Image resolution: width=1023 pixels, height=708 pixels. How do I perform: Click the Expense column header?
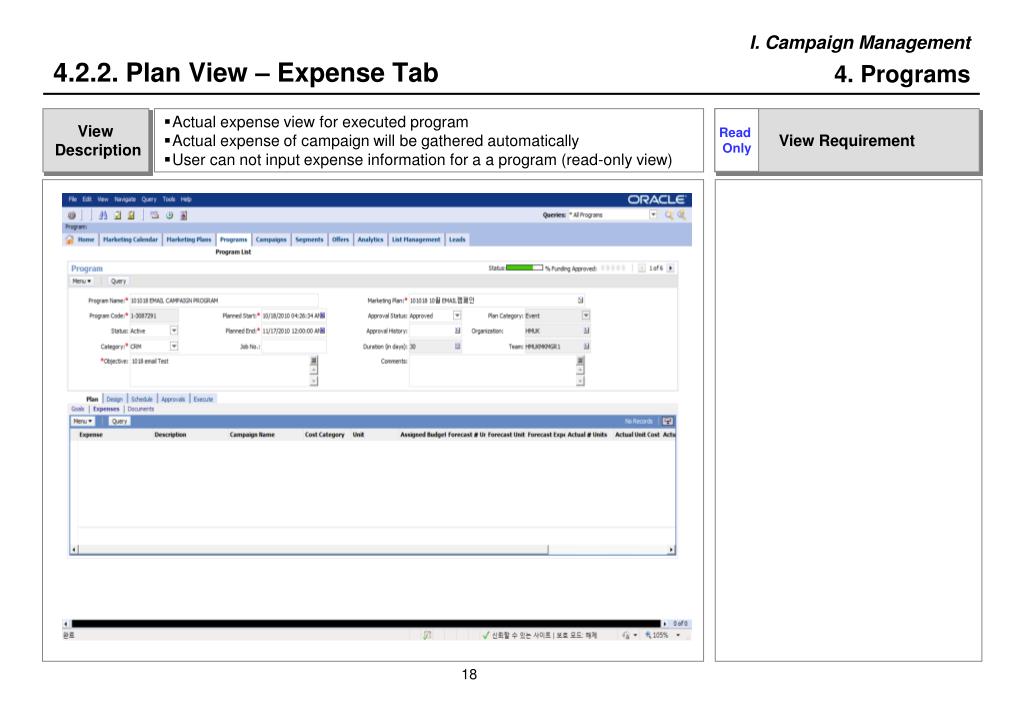(91, 435)
